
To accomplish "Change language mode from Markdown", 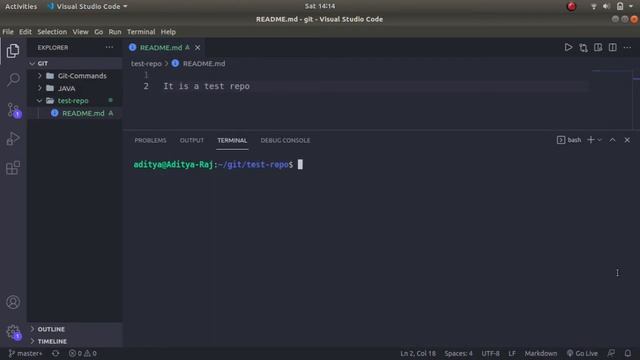I will (x=540, y=353).
